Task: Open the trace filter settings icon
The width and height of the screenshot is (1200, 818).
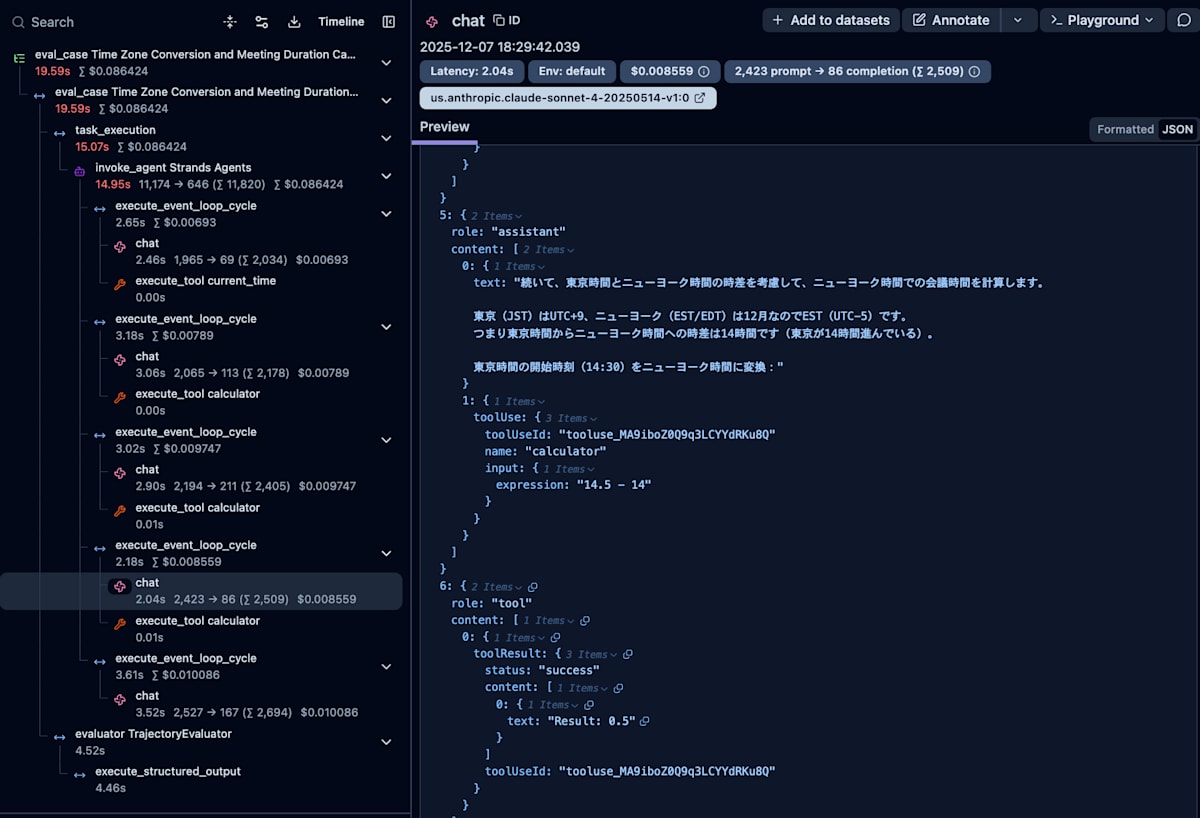Action: click(x=261, y=21)
